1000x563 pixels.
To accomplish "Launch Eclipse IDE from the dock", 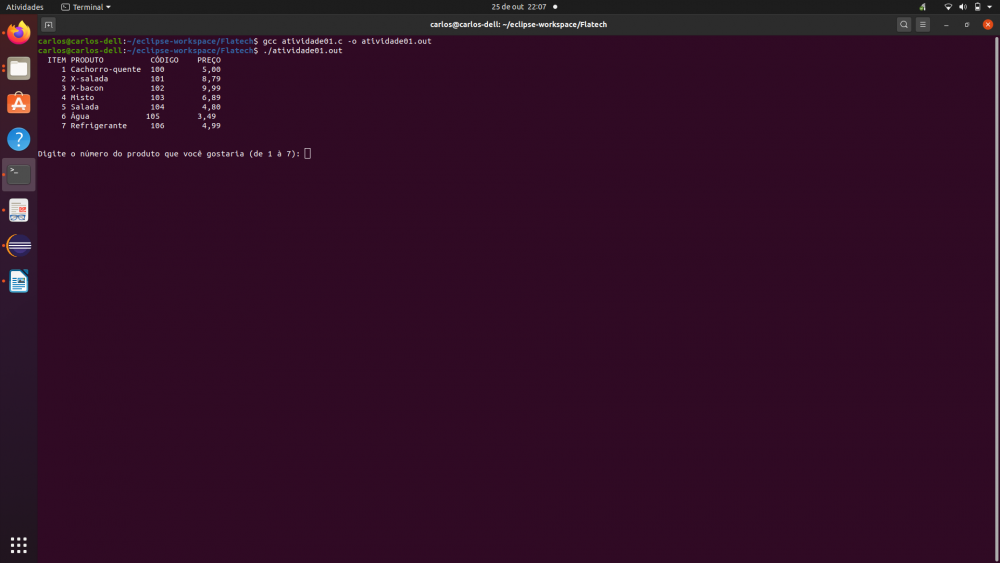I will coord(19,245).
